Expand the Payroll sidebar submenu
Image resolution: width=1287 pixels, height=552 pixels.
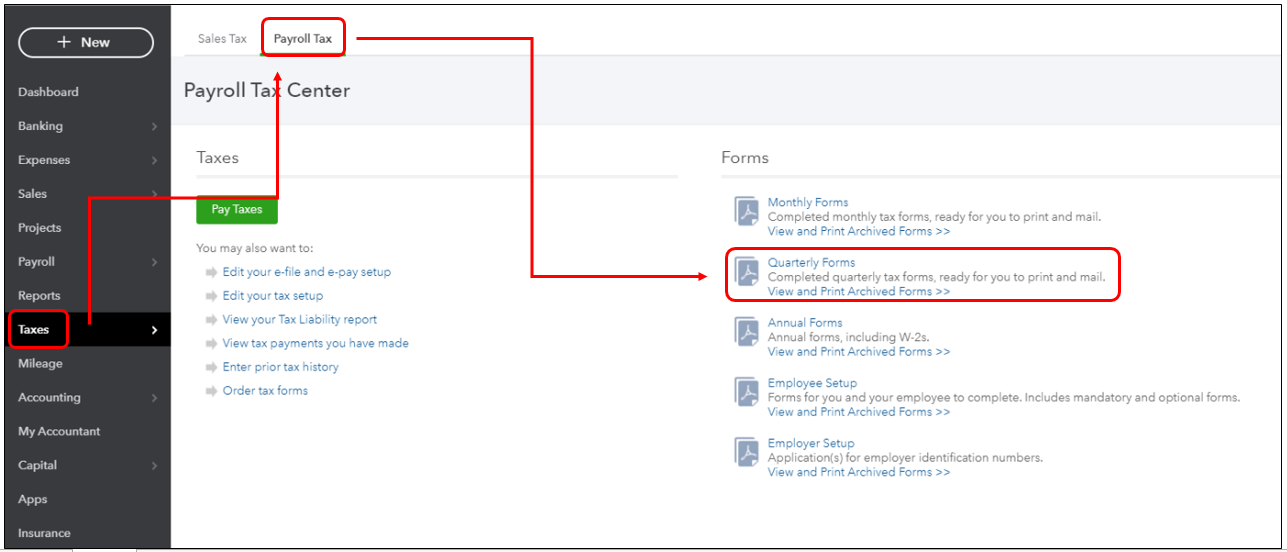pyautogui.click(x=154, y=263)
